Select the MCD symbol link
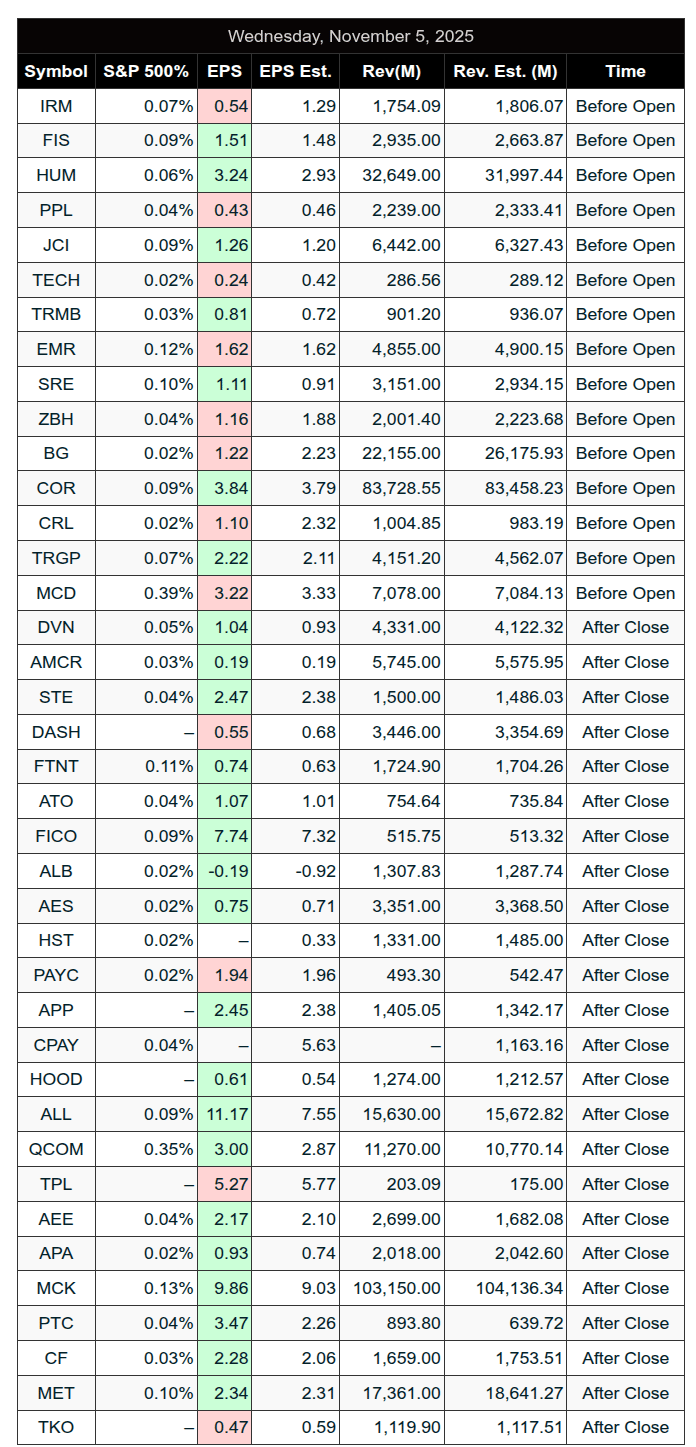This screenshot has width=696, height=1447. (x=56, y=593)
